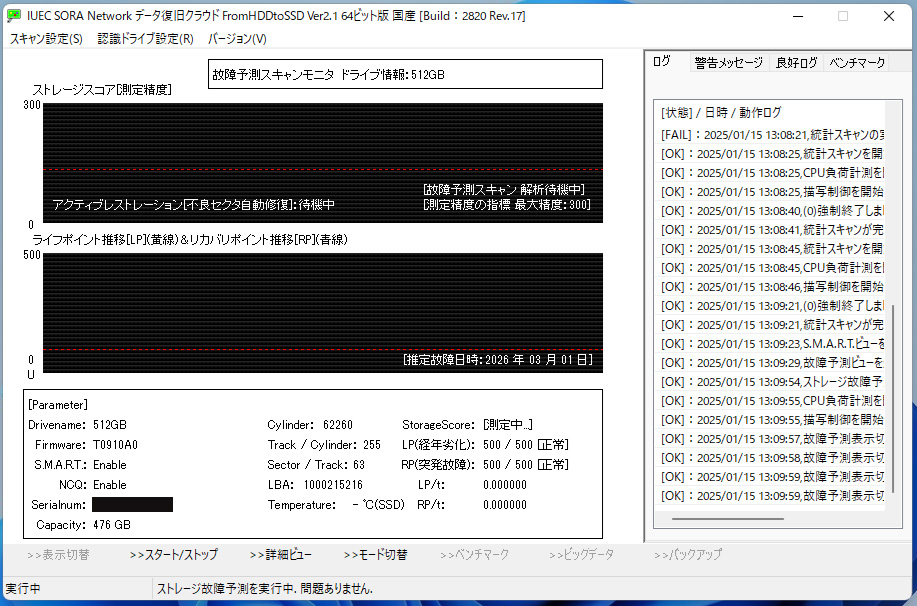Viewport: 917px width, 606px height.
Task: Click the >>スタート/ストップ button
Action: coord(174,555)
